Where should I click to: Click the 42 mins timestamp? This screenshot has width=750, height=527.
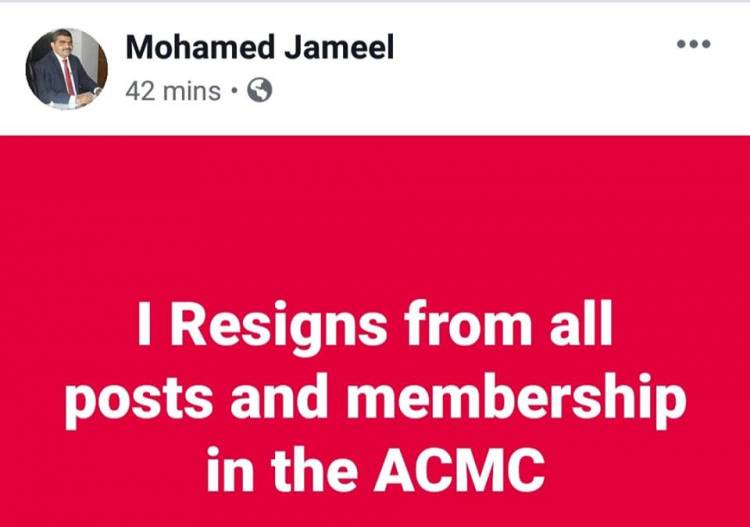(173, 91)
